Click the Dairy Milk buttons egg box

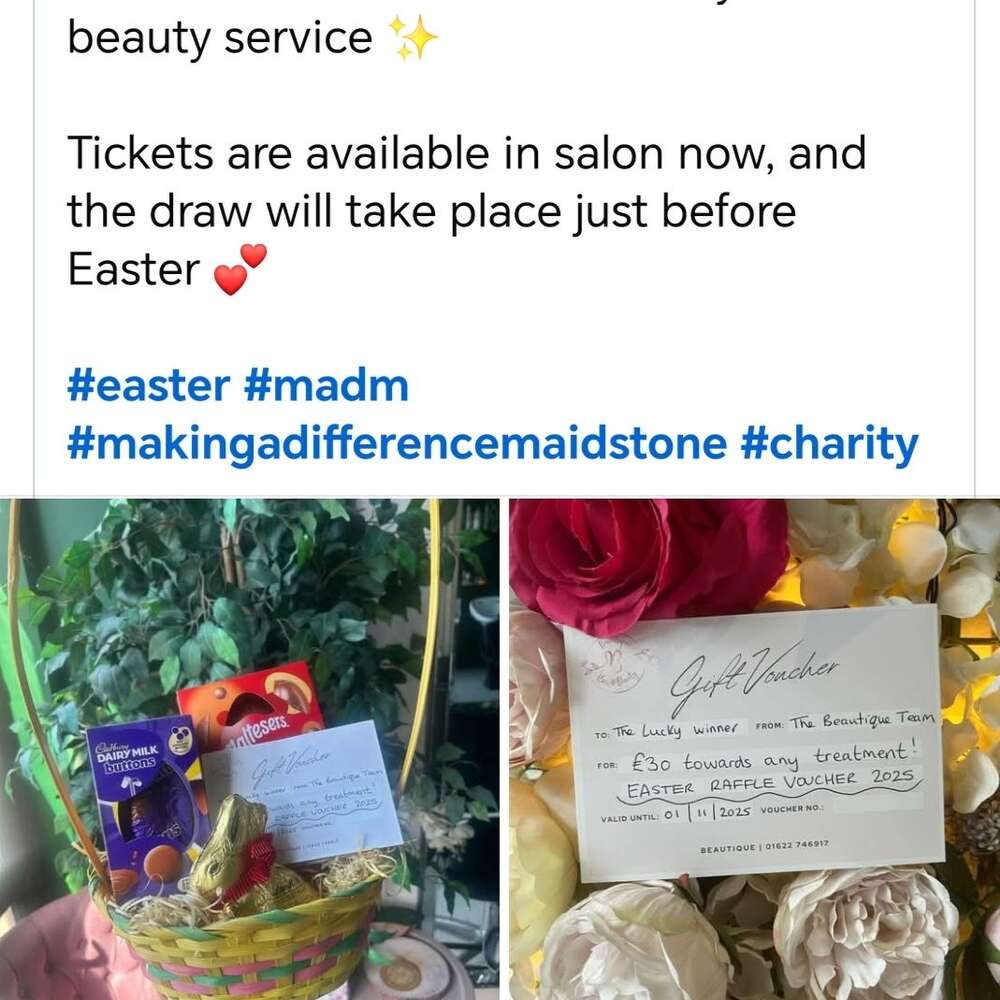tap(145, 802)
